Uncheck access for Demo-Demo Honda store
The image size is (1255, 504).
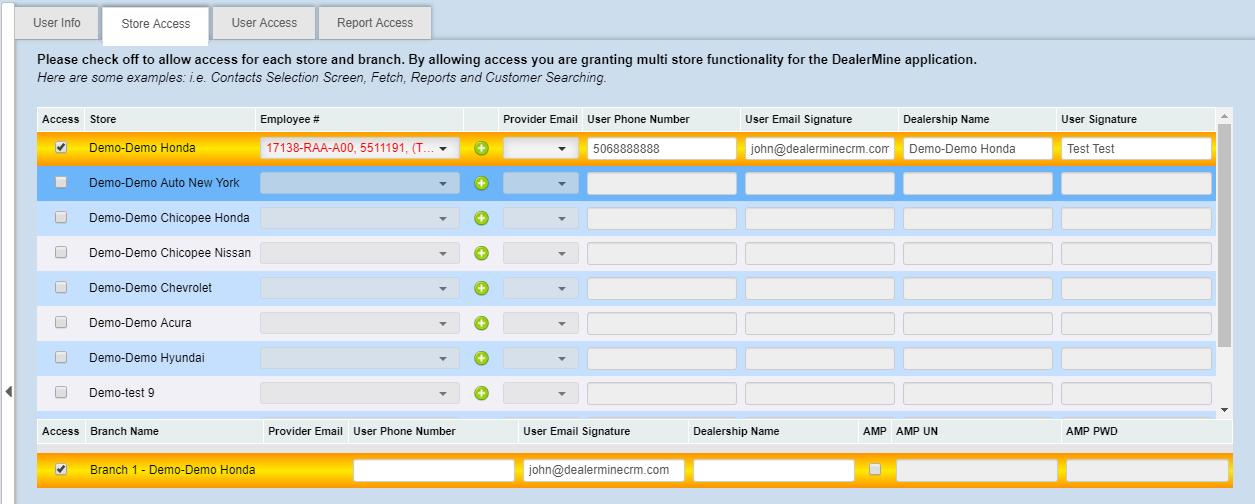click(x=61, y=148)
